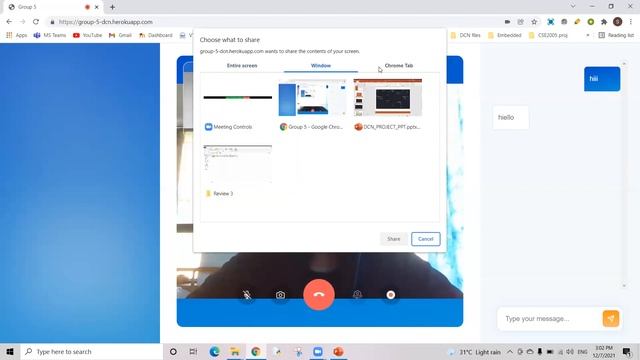Viewport: 640px width, 360px height.
Task: Click the share page icon in address bar
Action: click(x=520, y=22)
